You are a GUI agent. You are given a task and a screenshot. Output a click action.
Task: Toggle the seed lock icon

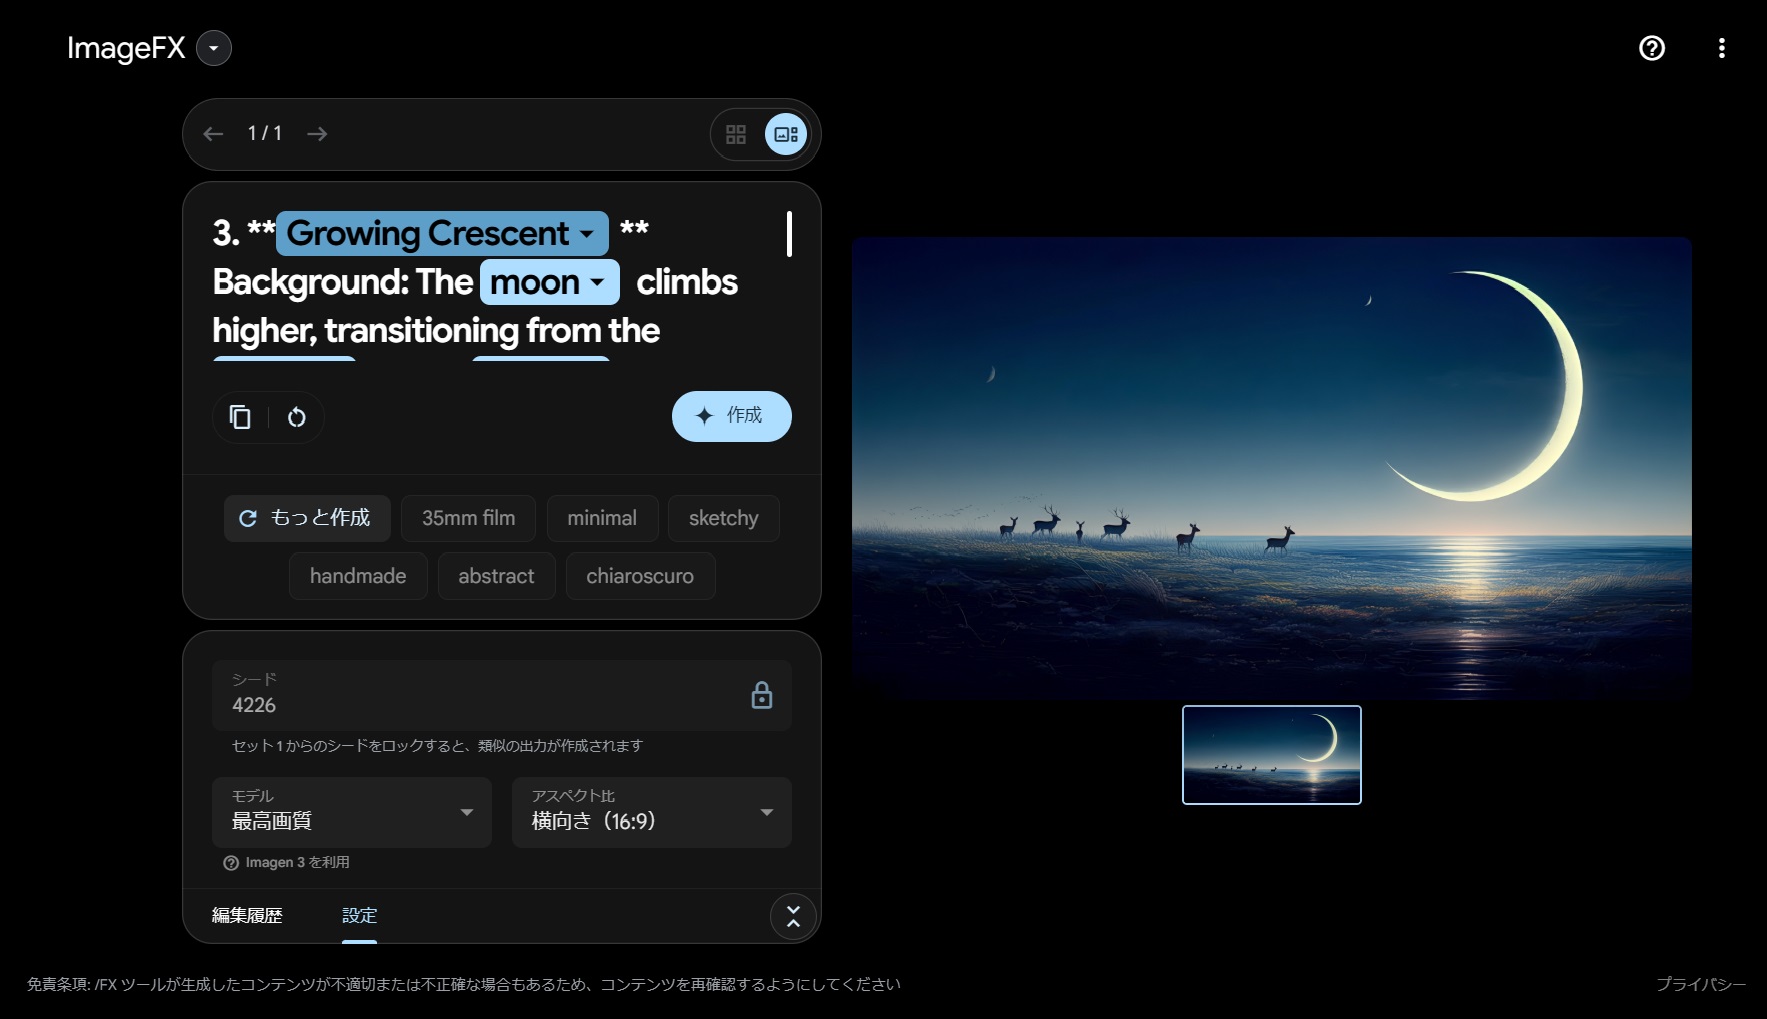(761, 695)
